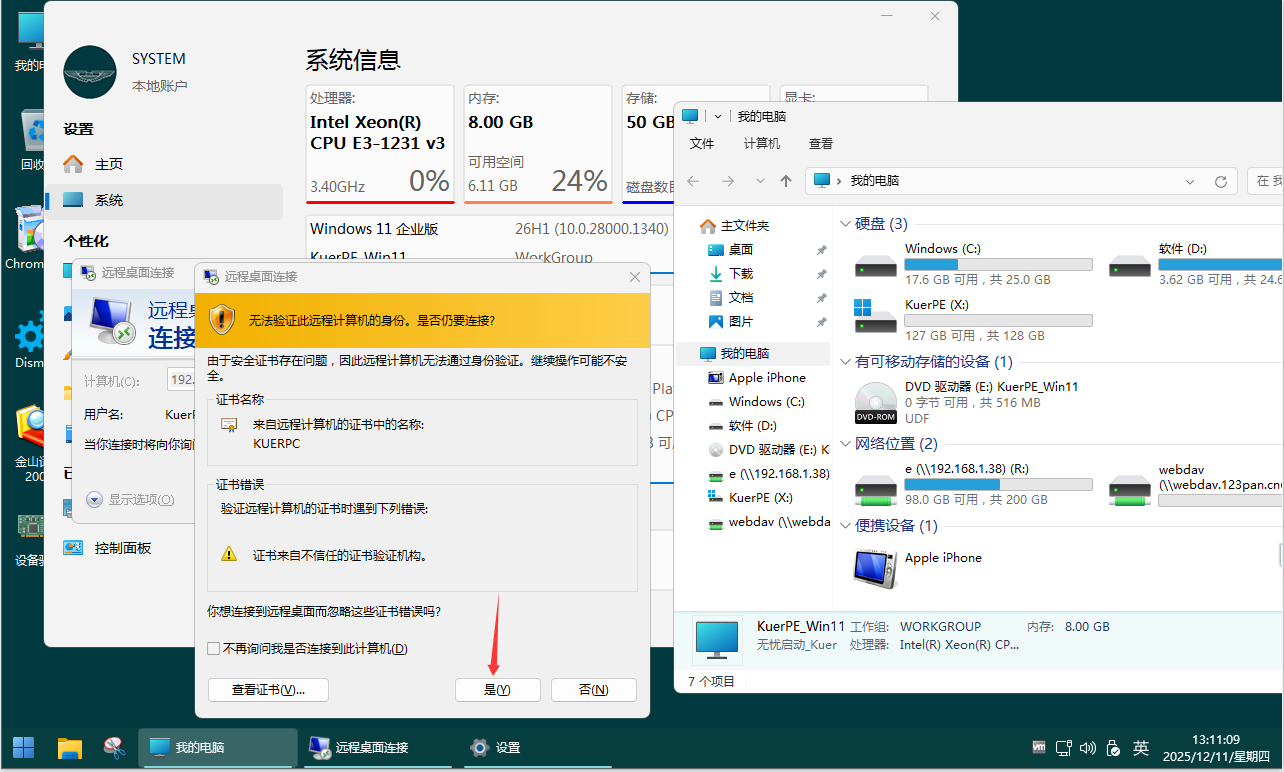
Task: Expand 显示选项 in Remote Desktop window
Action: [x=95, y=499]
